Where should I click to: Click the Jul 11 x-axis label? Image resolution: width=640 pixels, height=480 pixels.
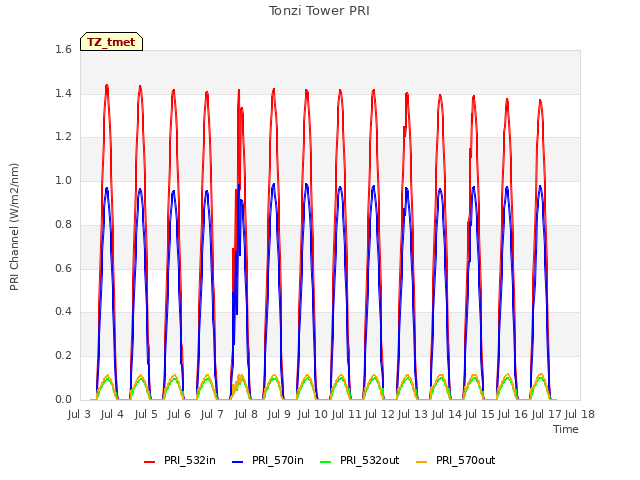coord(347,414)
